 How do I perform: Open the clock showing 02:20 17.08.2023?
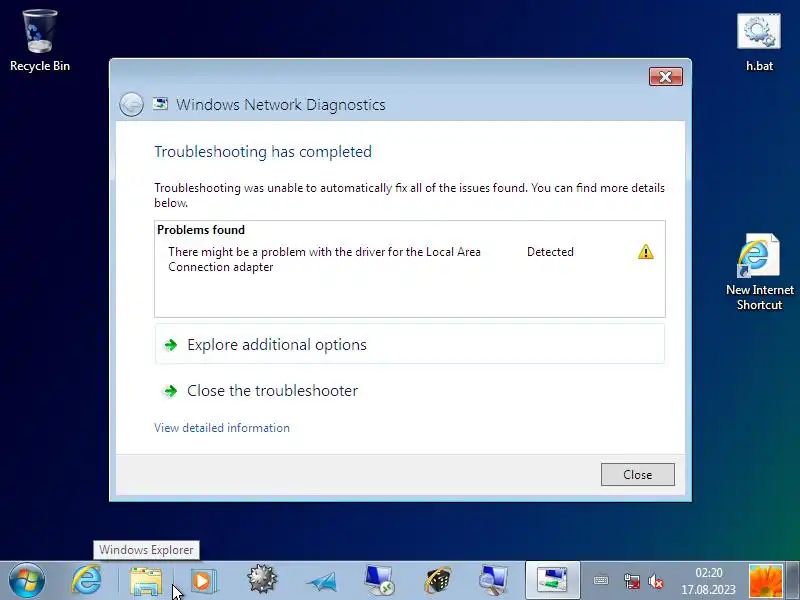tap(709, 581)
